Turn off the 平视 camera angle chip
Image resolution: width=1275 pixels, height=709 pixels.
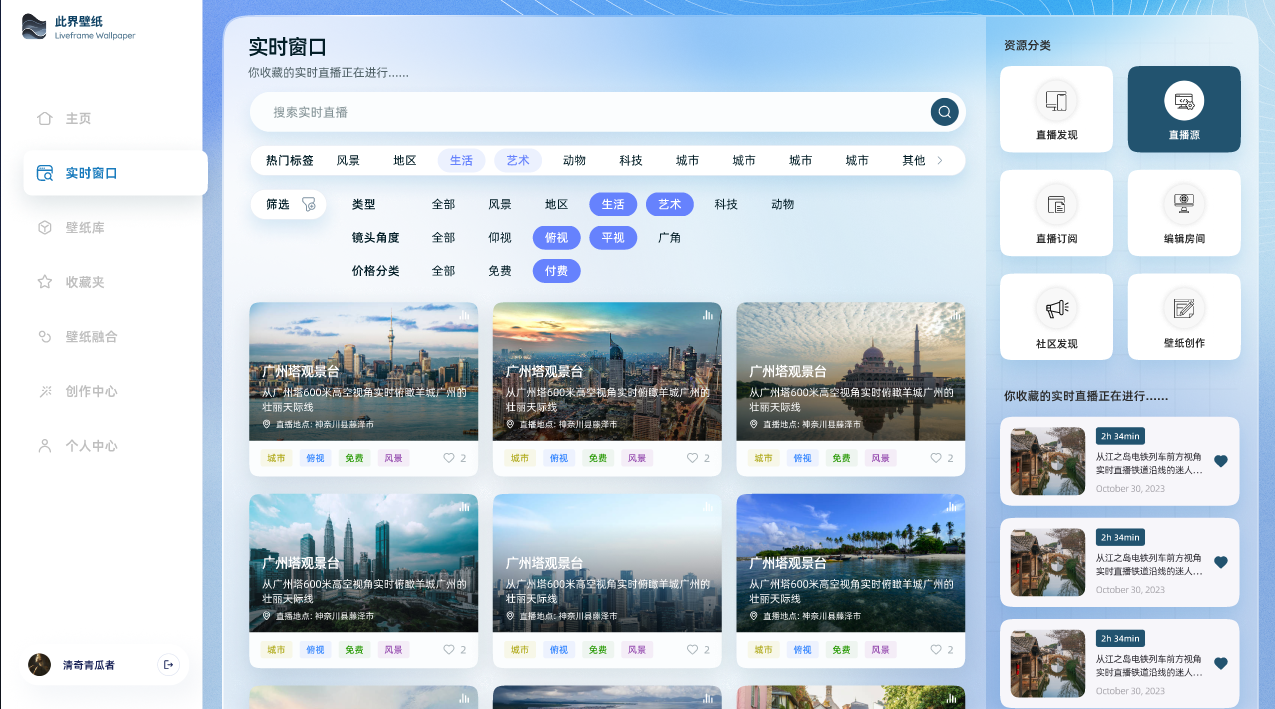click(613, 238)
